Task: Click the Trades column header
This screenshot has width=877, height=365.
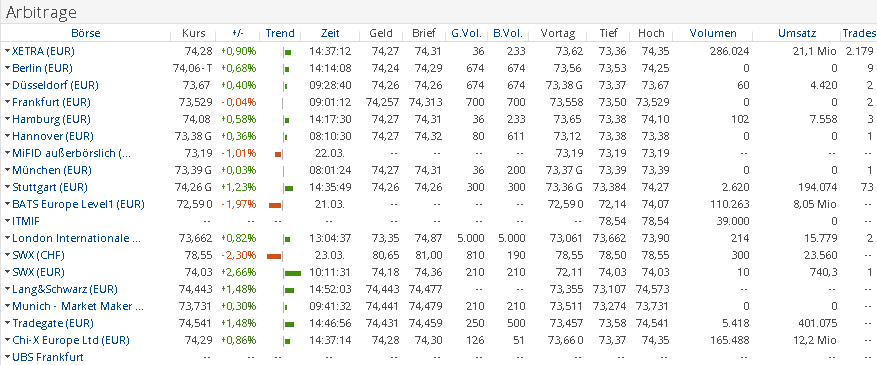Action: click(x=858, y=33)
